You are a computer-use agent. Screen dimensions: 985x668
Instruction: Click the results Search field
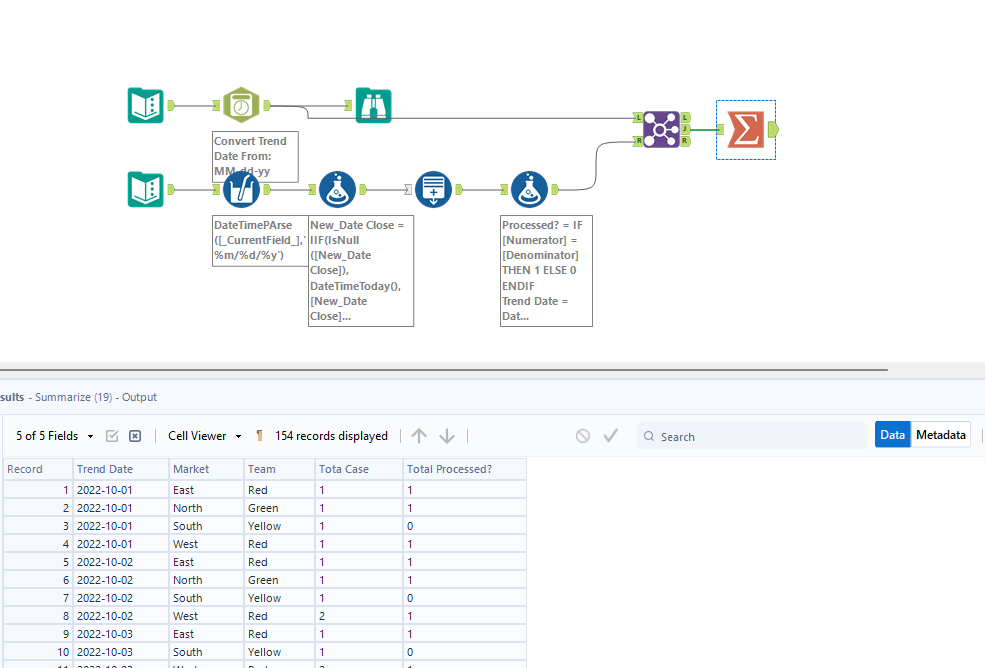pyautogui.click(x=752, y=436)
